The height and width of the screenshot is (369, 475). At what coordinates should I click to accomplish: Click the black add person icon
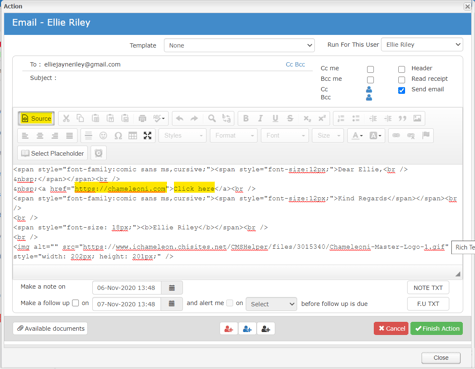click(x=266, y=329)
